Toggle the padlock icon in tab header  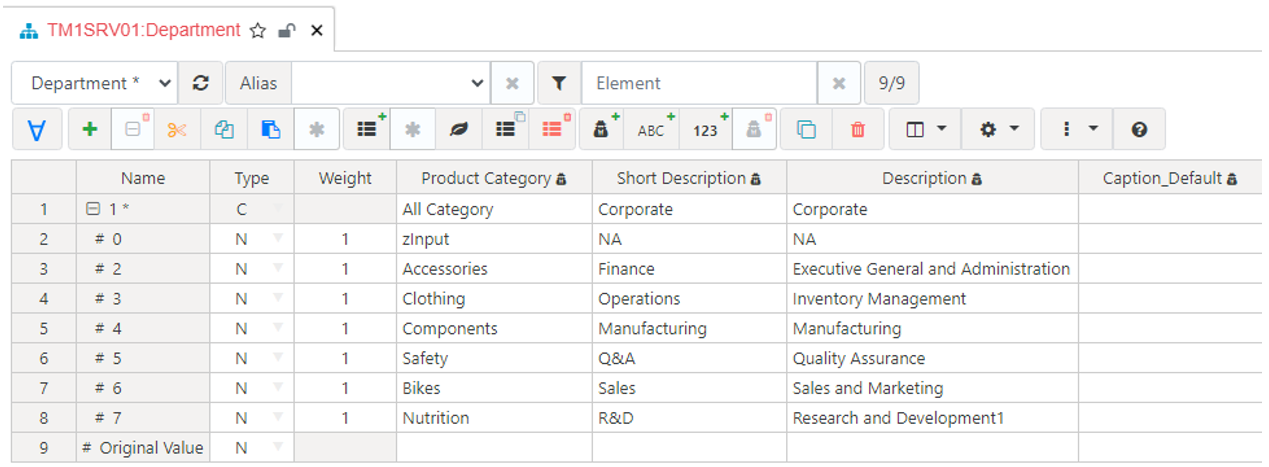pos(286,31)
